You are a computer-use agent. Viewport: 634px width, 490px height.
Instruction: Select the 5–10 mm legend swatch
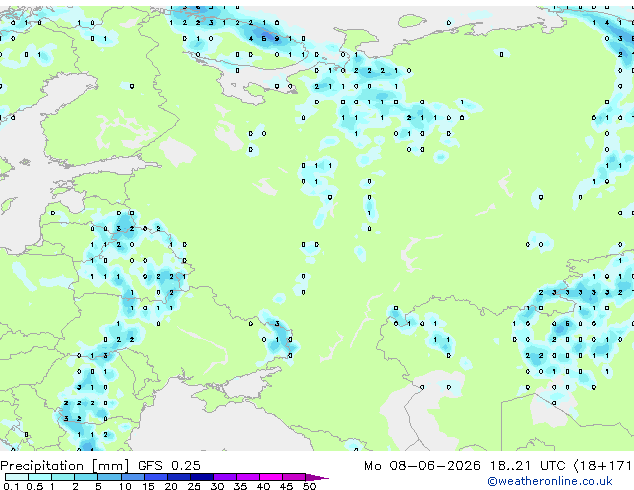point(109,477)
